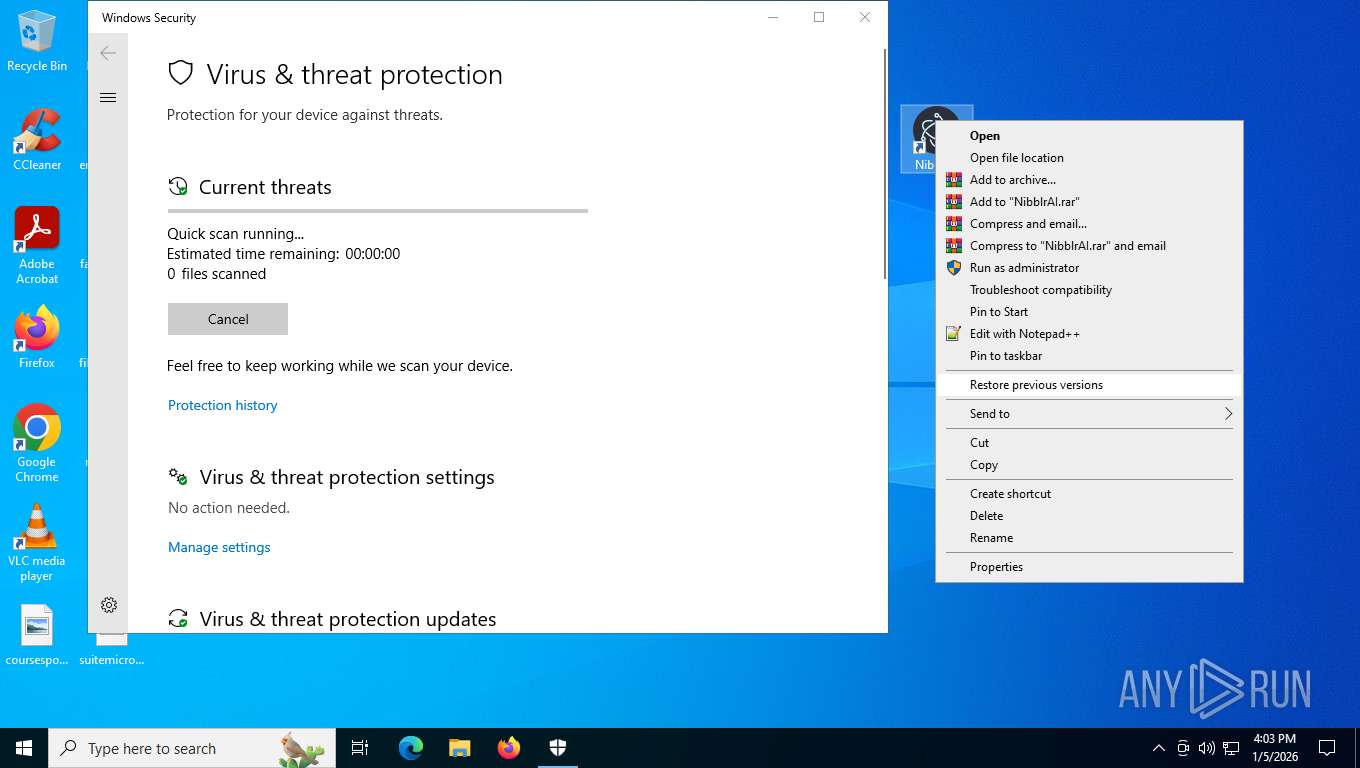Choose Open file location
Viewport: 1360px width, 768px height.
coord(1089,158)
